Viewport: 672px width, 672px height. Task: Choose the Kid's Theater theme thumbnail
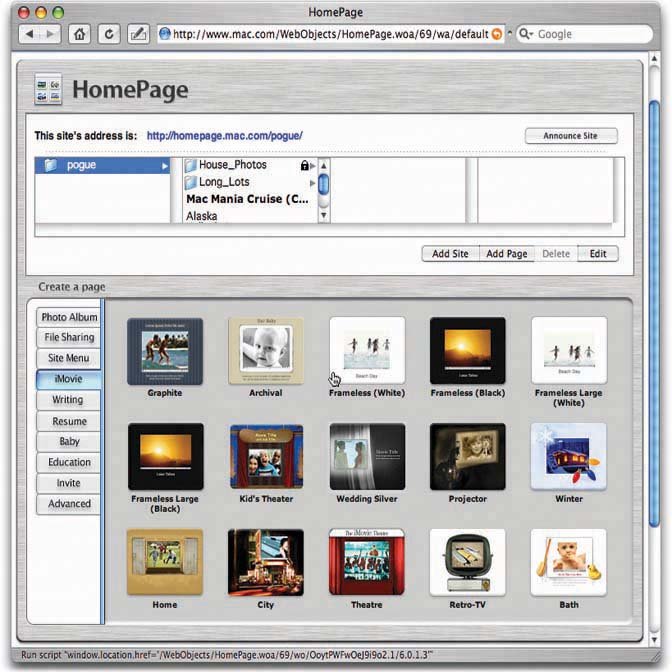267,456
